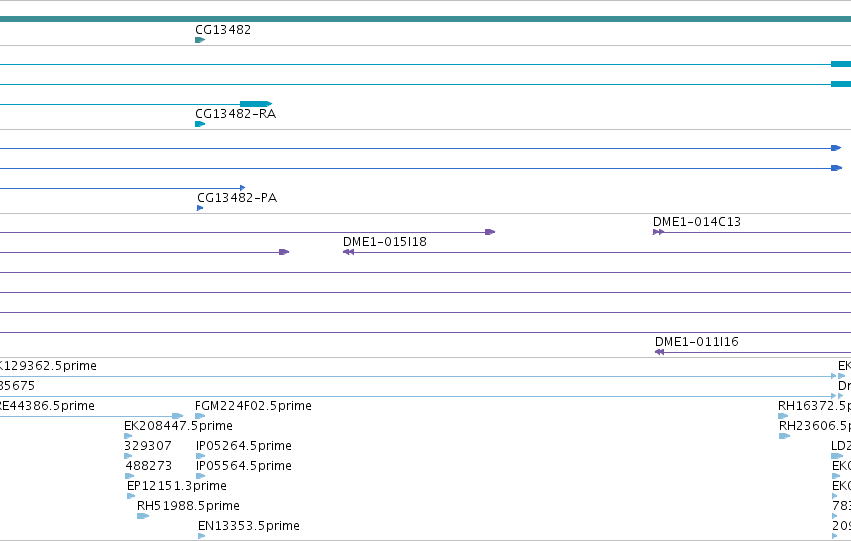The height and width of the screenshot is (541, 851).
Task: Select the RE44386.5prime arrow end glyph
Action: [x=177, y=416]
